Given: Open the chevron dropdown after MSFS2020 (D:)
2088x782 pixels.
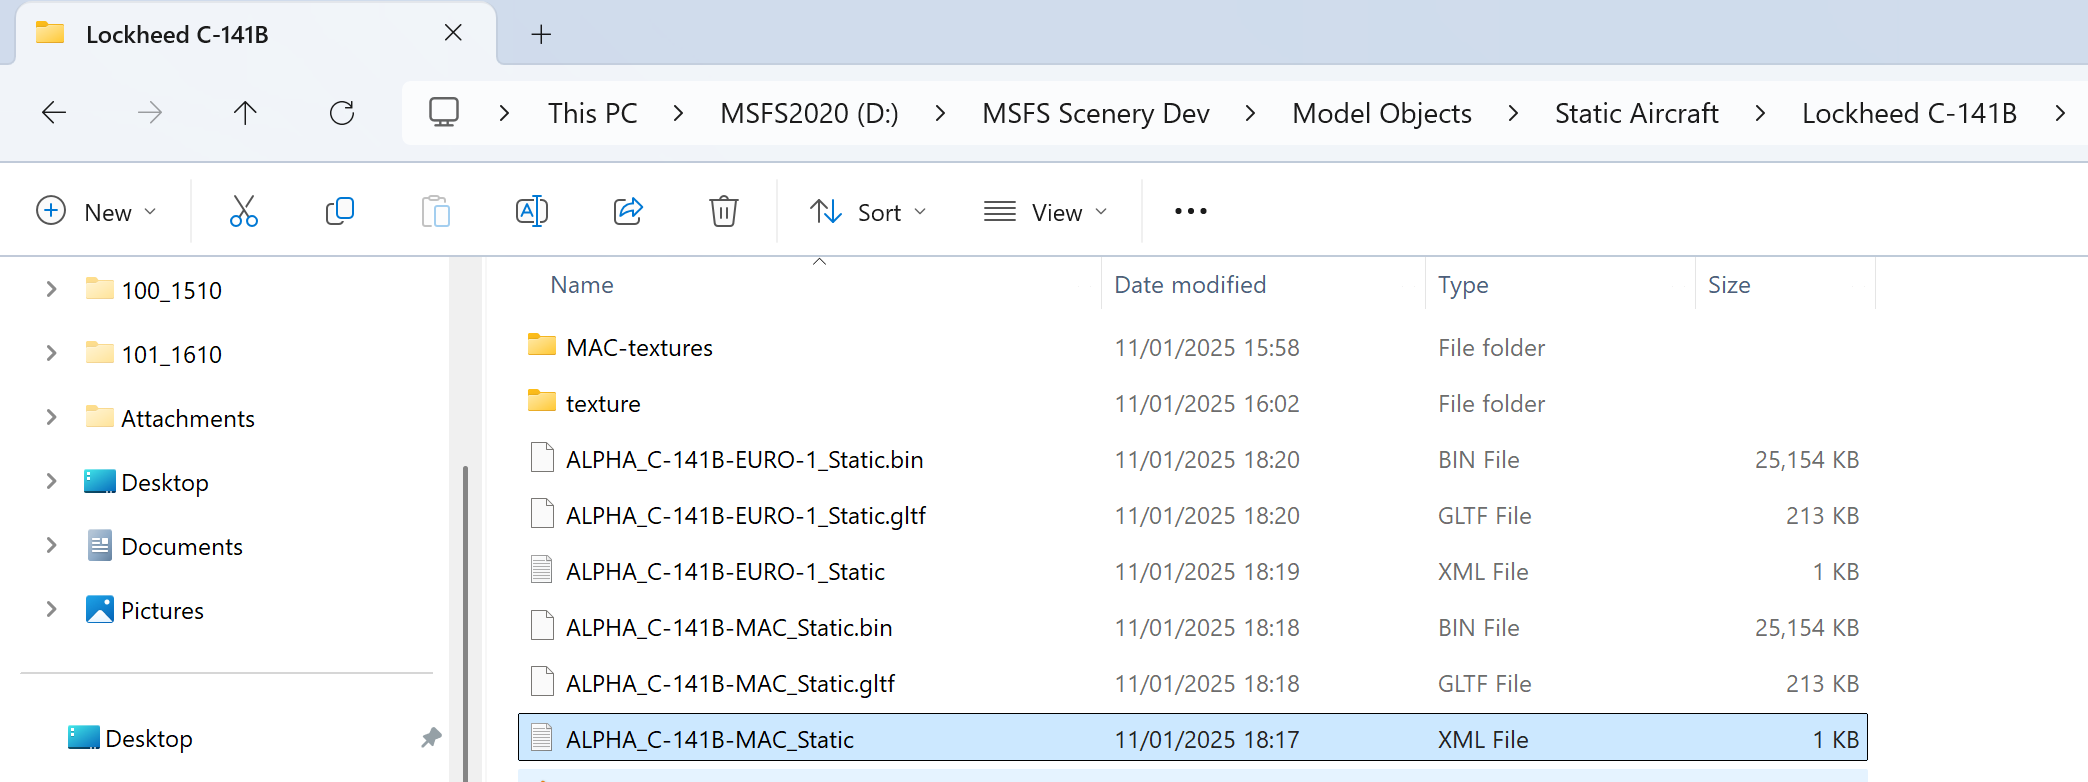Looking at the screenshot, I should click(x=940, y=113).
